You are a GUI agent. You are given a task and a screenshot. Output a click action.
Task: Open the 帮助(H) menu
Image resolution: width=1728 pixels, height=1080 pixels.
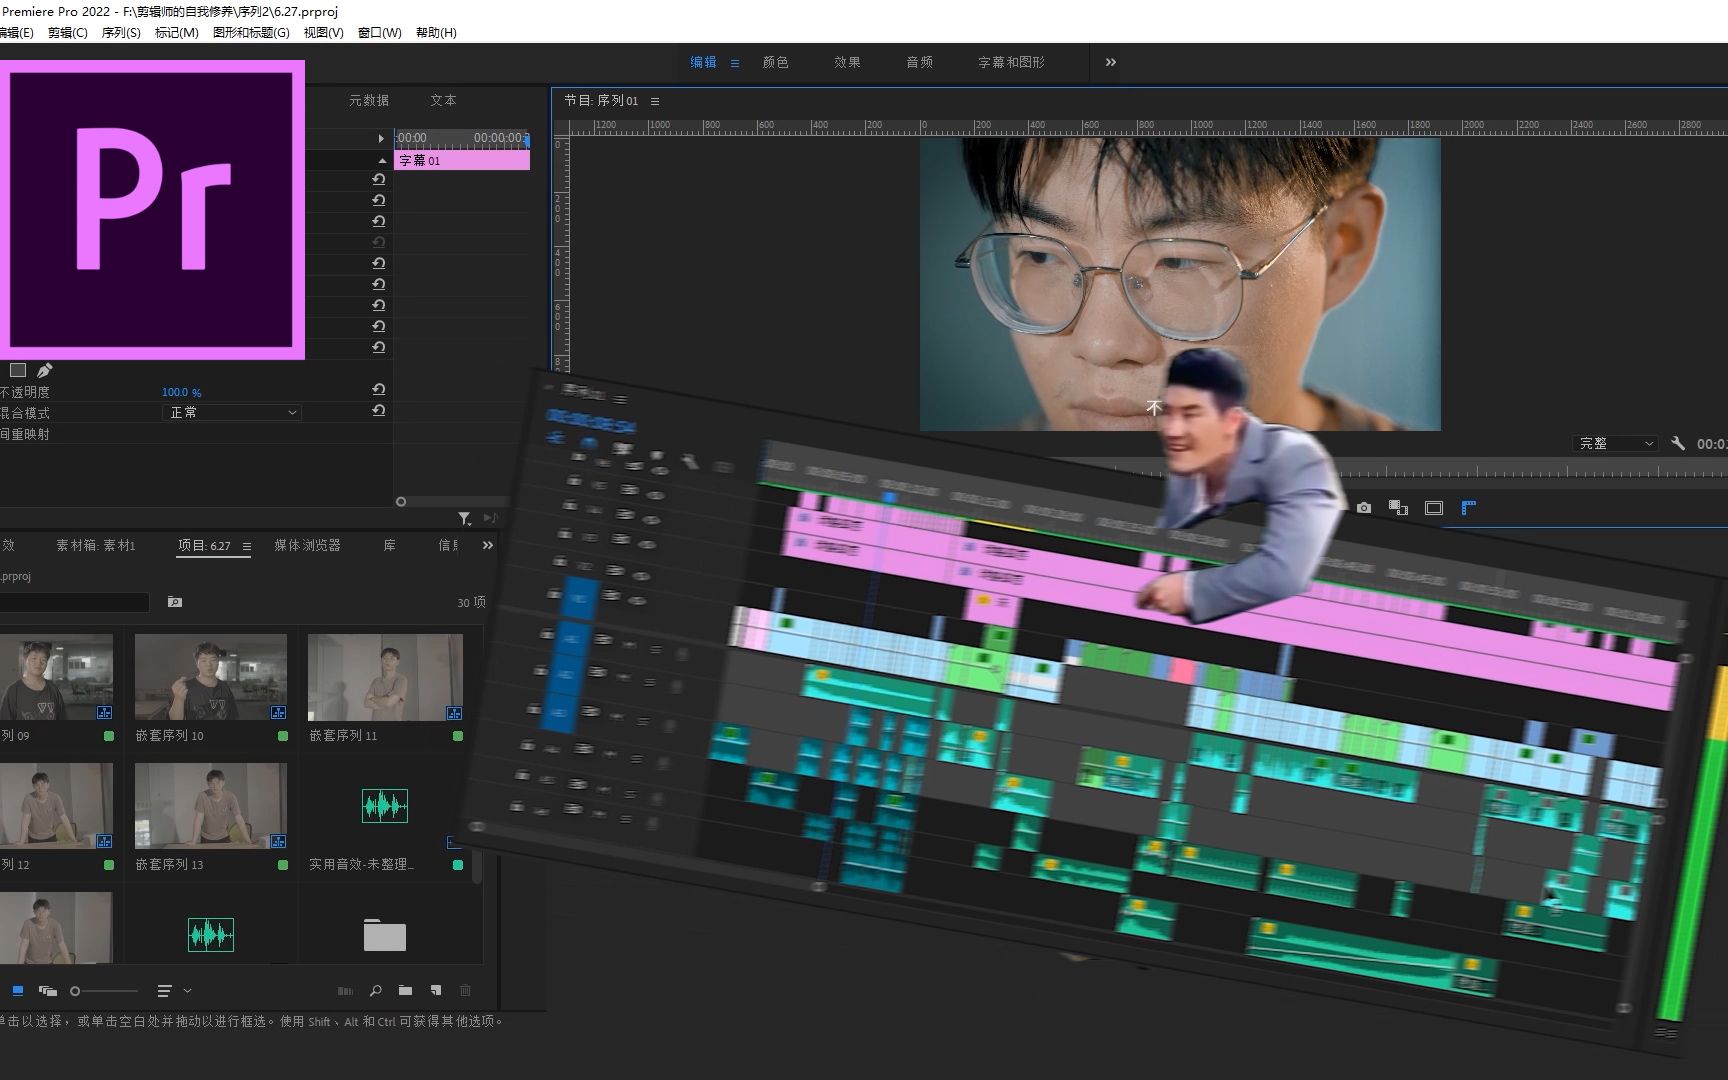tap(436, 33)
